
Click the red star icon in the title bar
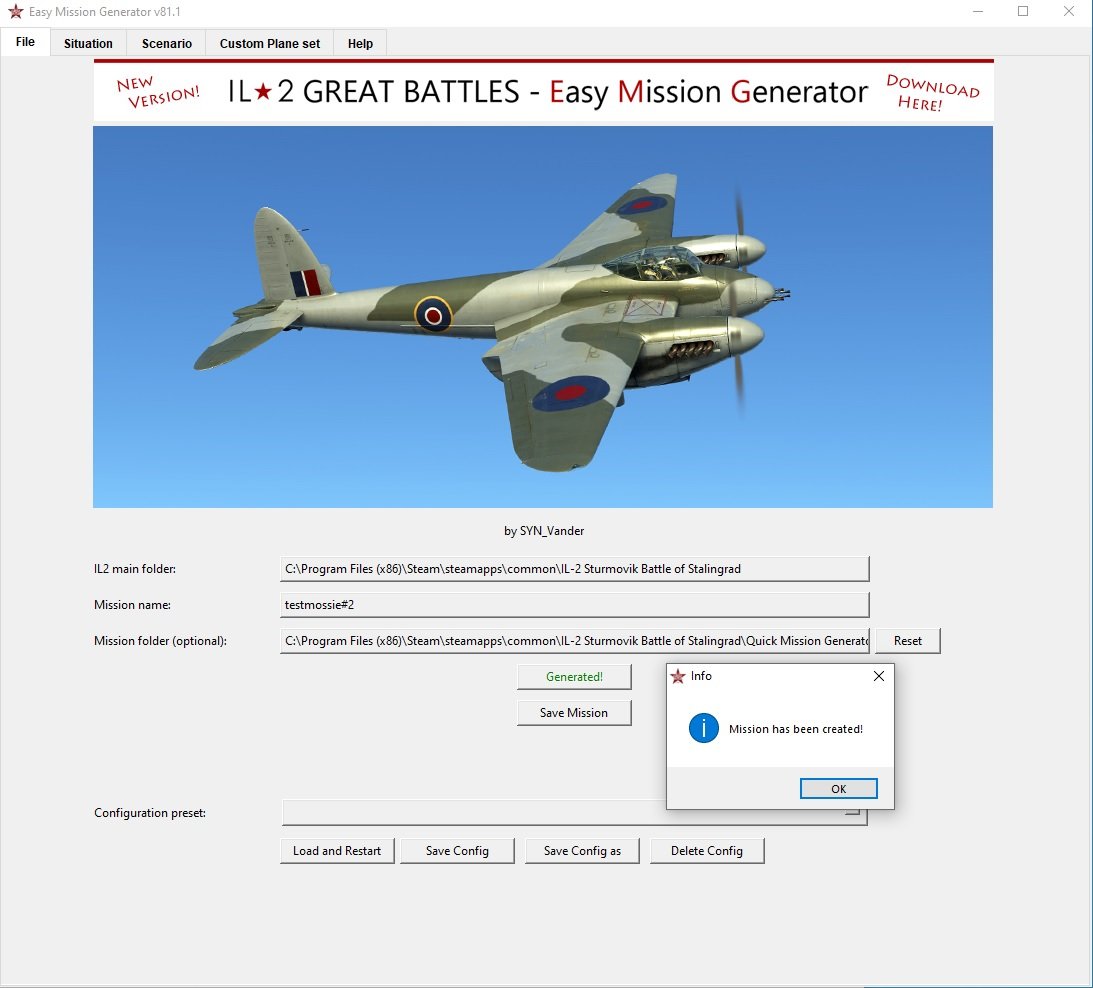click(x=15, y=12)
